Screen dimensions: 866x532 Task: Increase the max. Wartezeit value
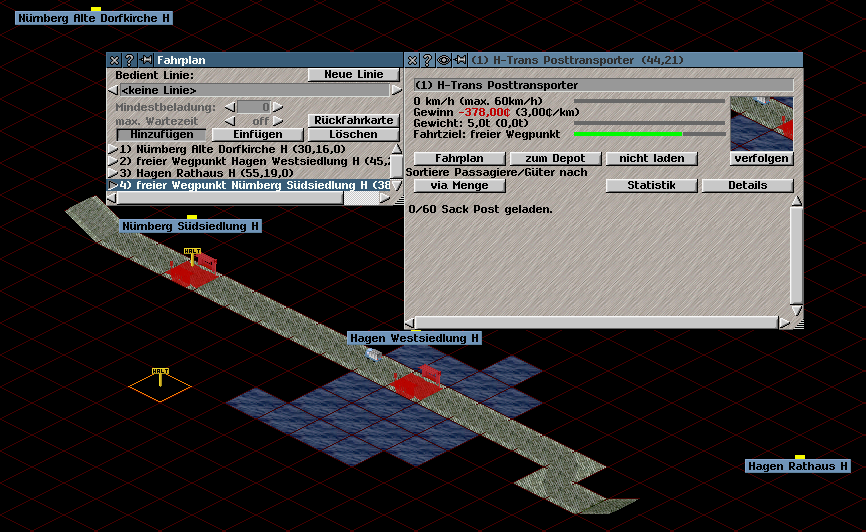tap(278, 120)
